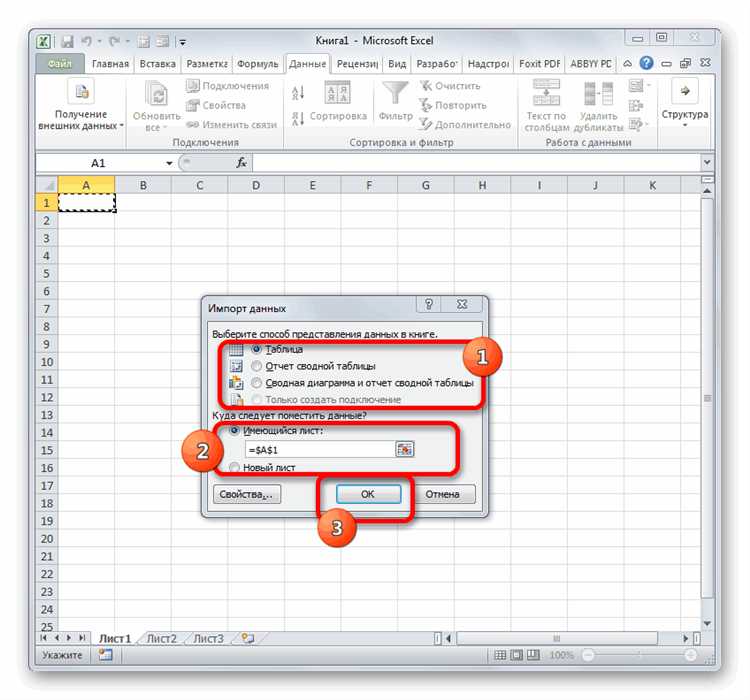The height and width of the screenshot is (700, 750).
Task: Click the Redo icon in quick access toolbar
Action: coord(114,42)
